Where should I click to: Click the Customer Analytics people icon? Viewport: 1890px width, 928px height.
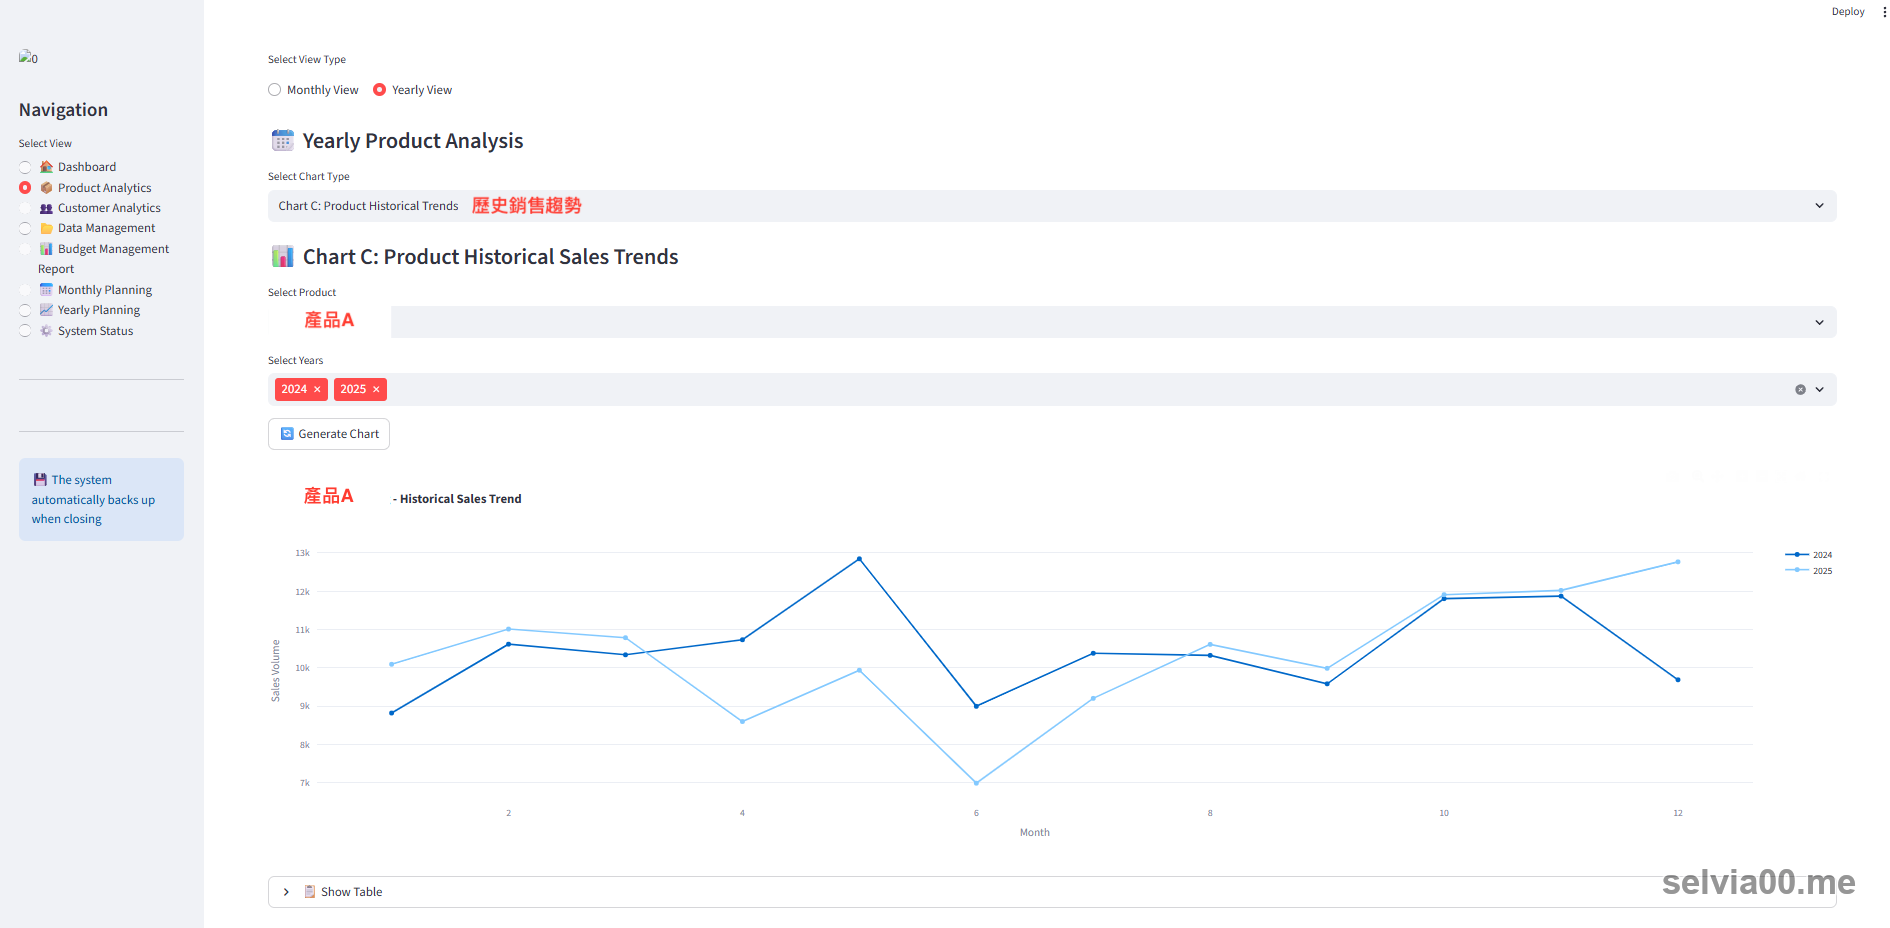[46, 208]
